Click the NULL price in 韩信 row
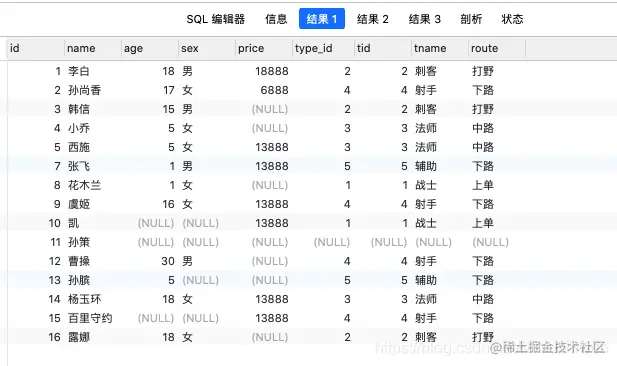Screen dimensions: 617x366 [270, 109]
